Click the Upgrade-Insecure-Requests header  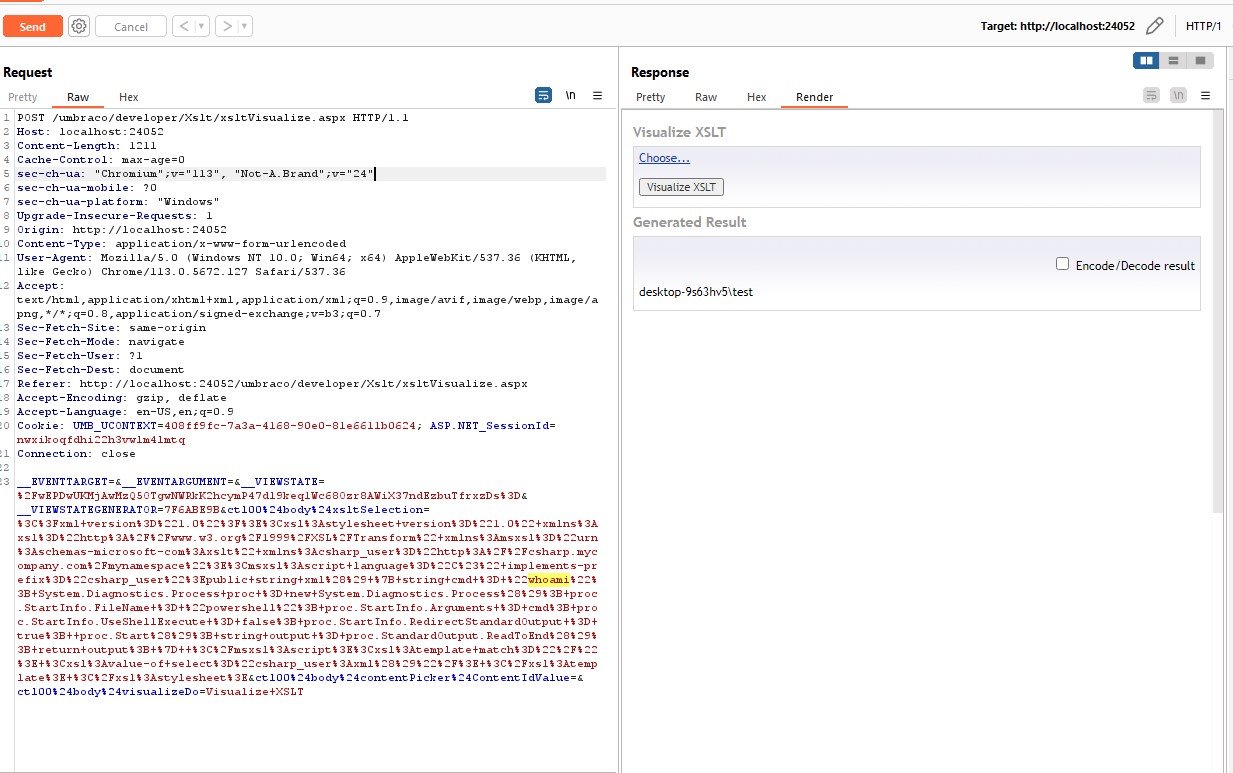click(115, 216)
